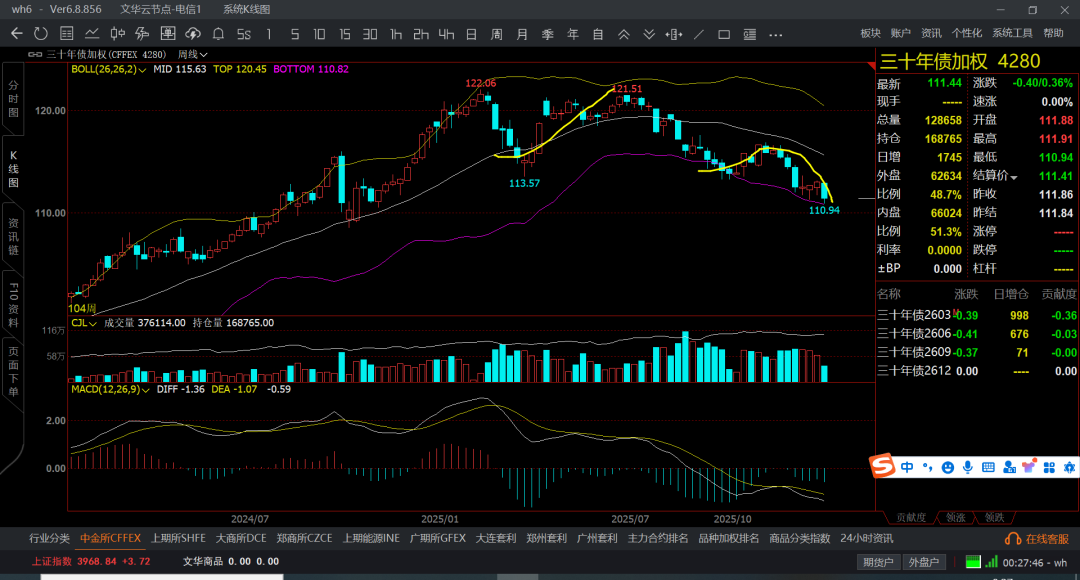Viewport: 1080px width, 580px height.
Task: Select the 大商所DCE exchange tab
Action: (241, 539)
